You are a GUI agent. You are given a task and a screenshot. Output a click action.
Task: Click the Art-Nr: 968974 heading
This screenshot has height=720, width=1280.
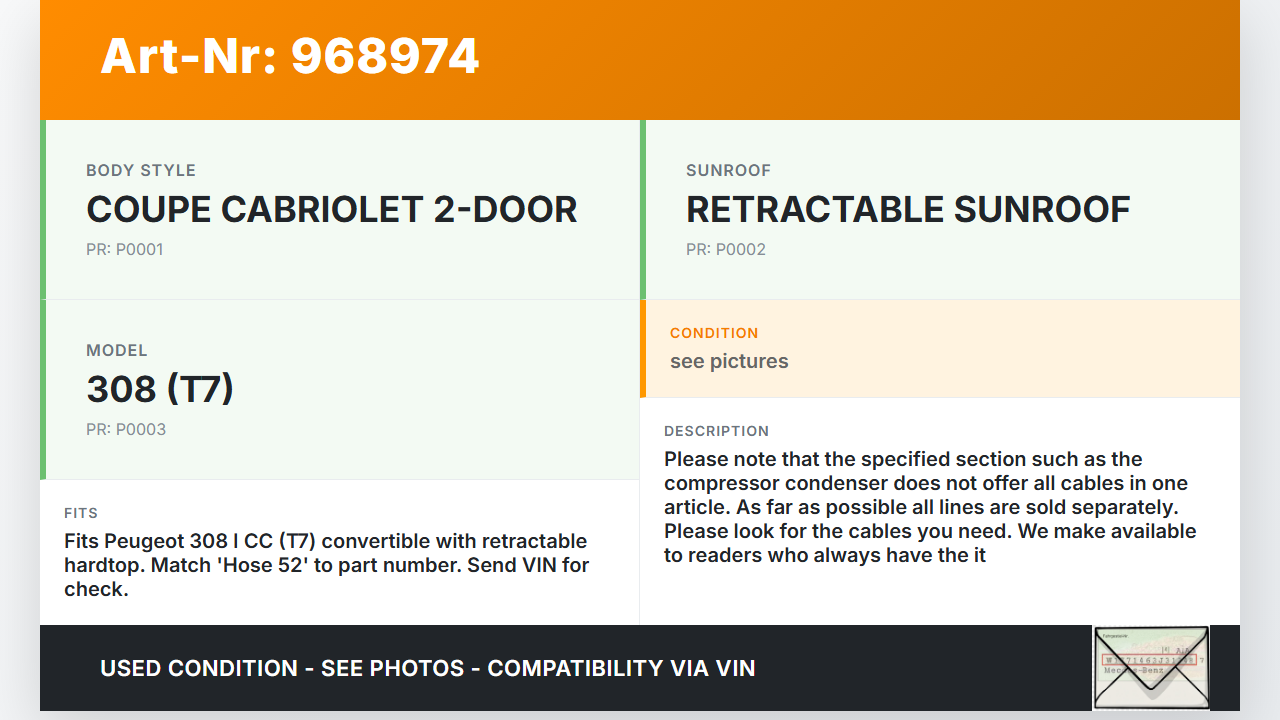pos(290,57)
